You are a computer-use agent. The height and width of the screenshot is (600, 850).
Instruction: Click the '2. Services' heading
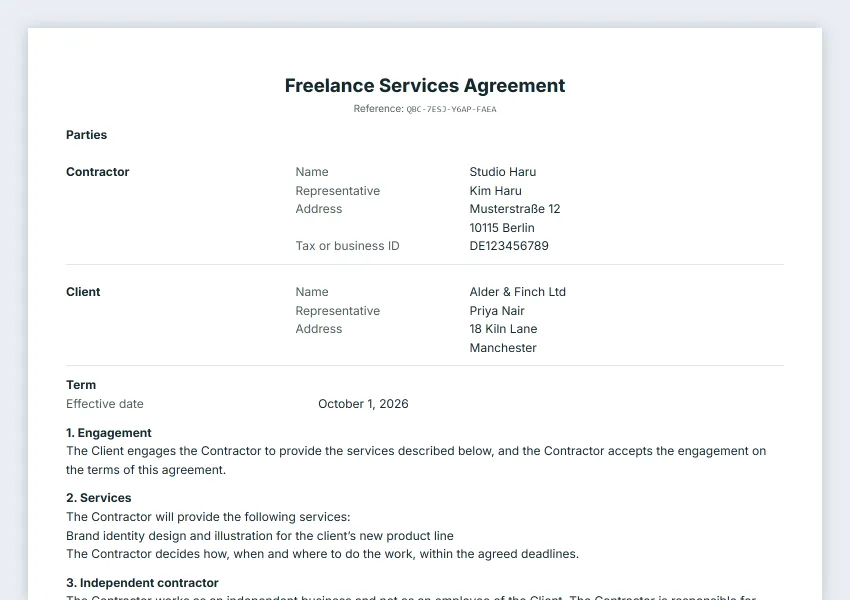99,498
